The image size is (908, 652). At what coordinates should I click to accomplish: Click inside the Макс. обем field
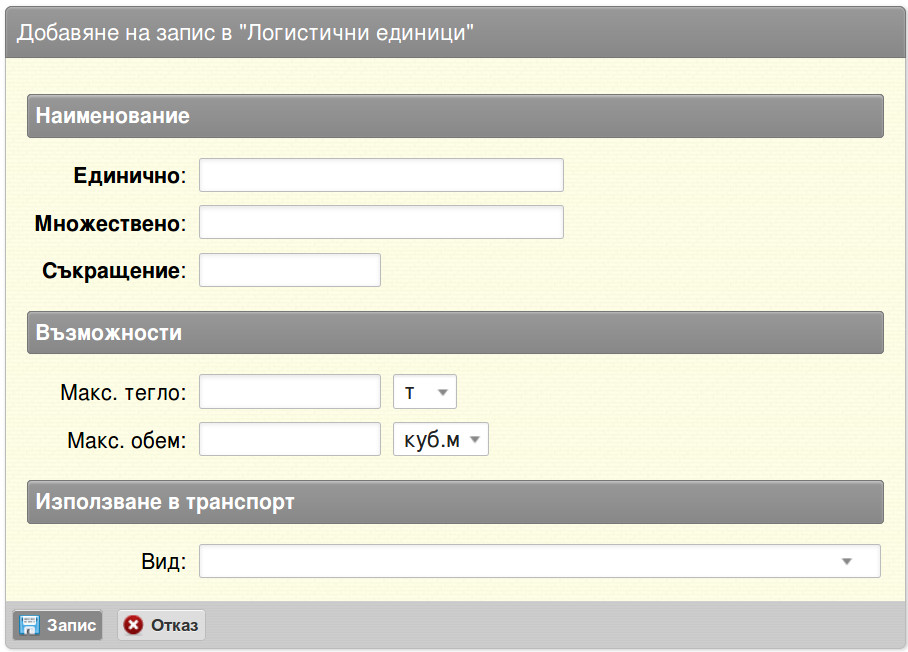(x=290, y=439)
